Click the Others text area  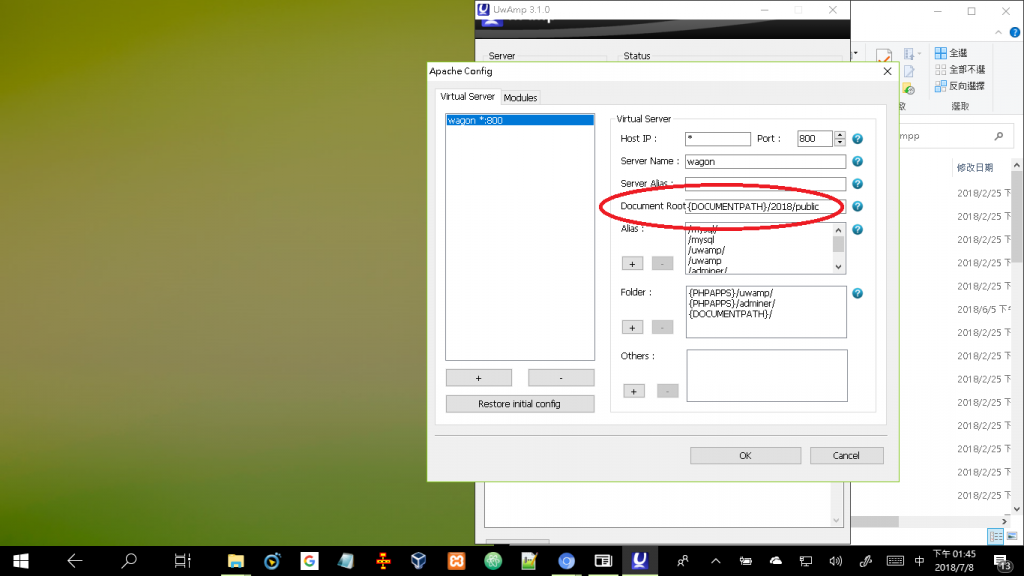point(767,376)
